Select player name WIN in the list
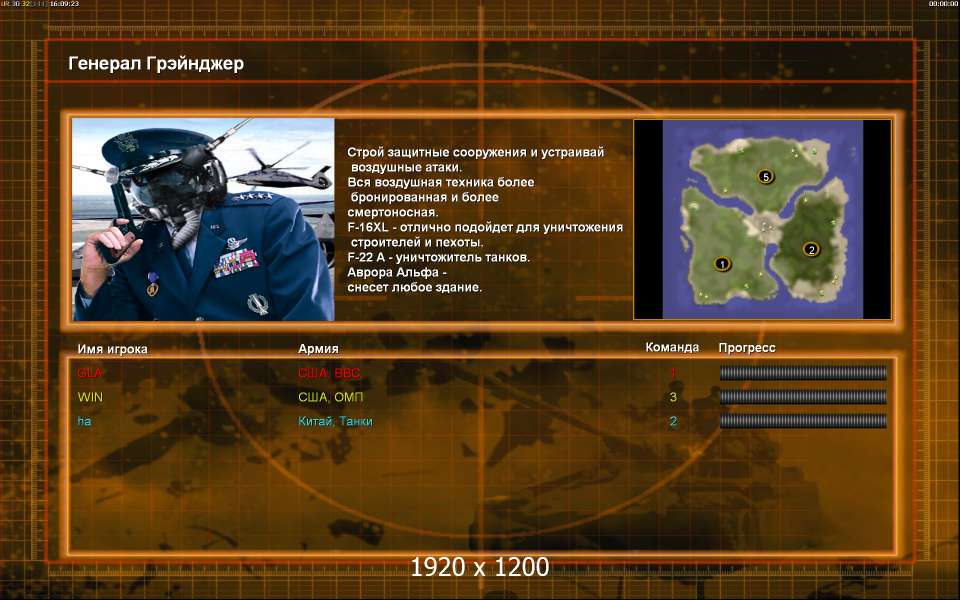The width and height of the screenshot is (960, 600). 90,397
